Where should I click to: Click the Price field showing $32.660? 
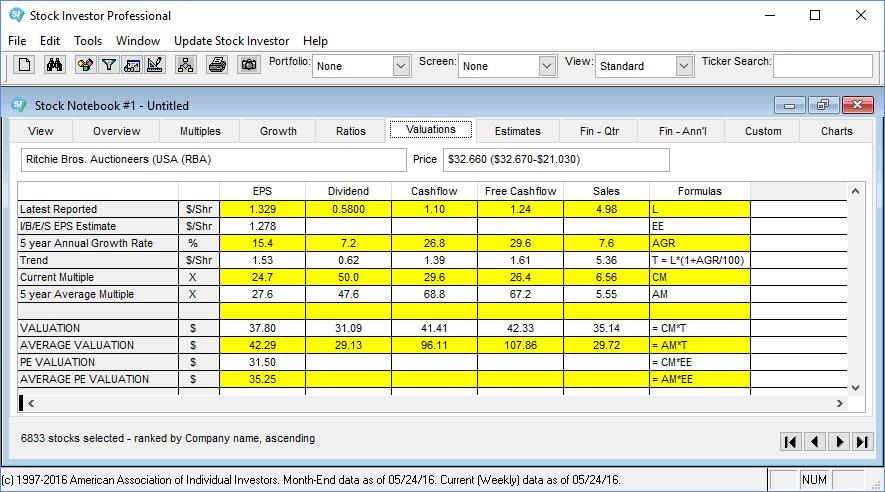[x=556, y=160]
